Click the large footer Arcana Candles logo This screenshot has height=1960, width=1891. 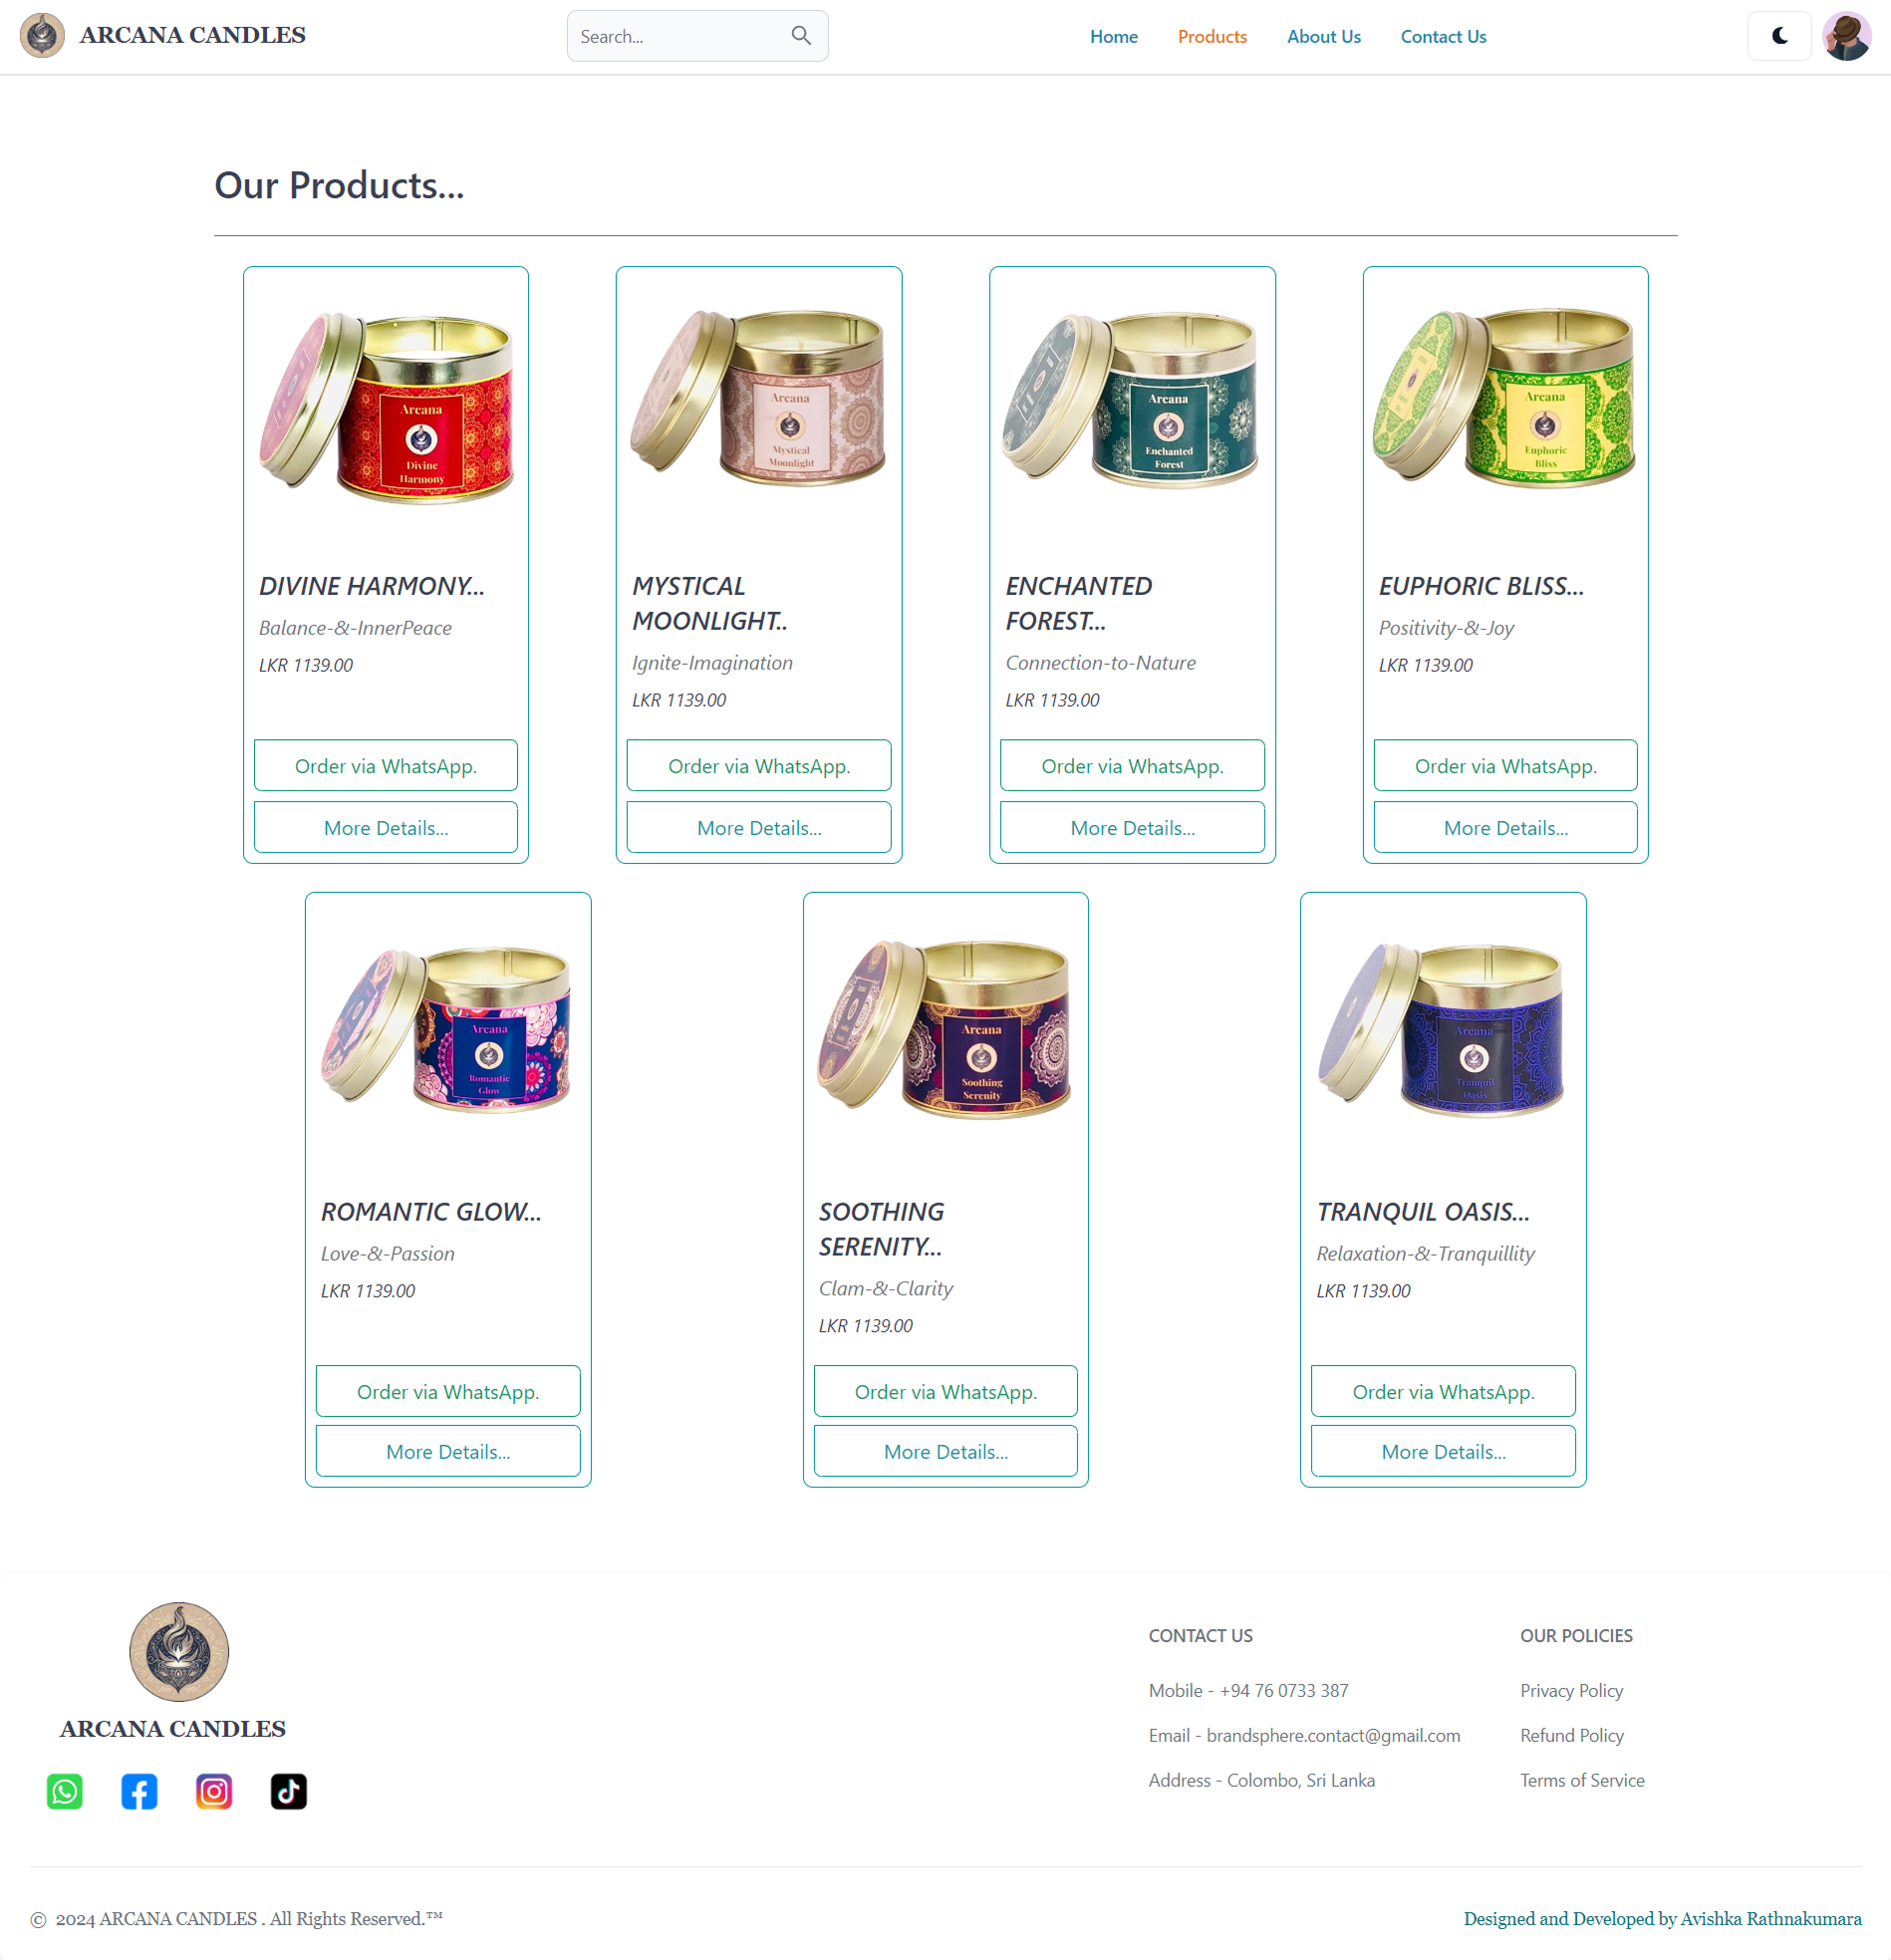pyautogui.click(x=179, y=1651)
